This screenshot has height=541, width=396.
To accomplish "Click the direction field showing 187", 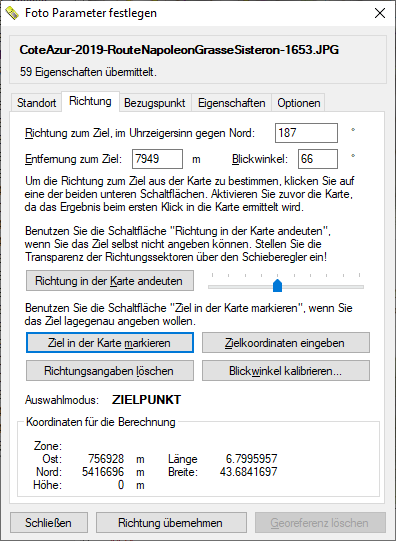I will pos(306,133).
